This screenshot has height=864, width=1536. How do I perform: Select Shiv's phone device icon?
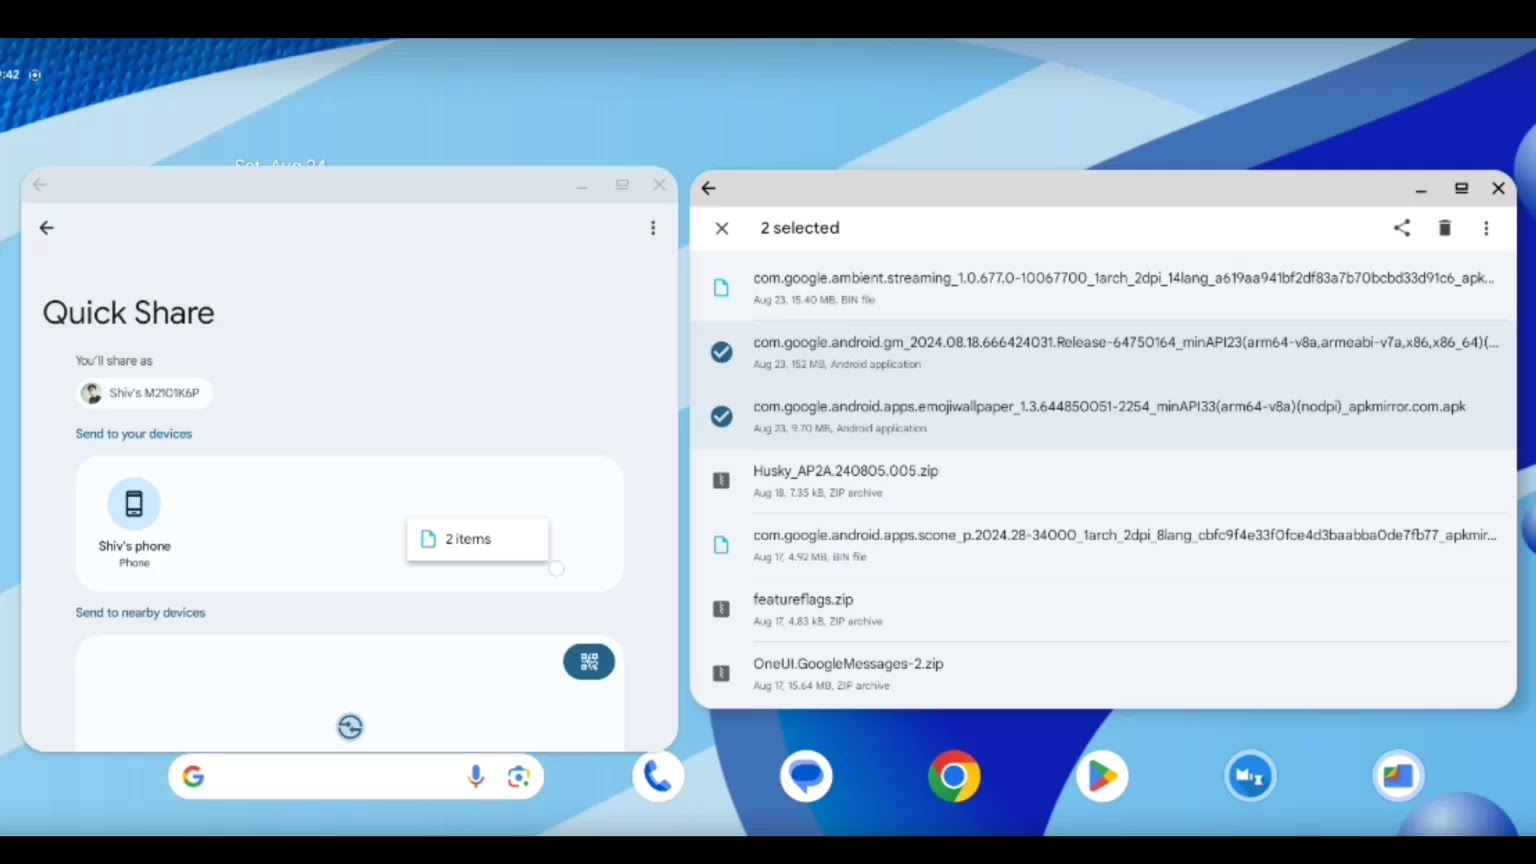(134, 503)
